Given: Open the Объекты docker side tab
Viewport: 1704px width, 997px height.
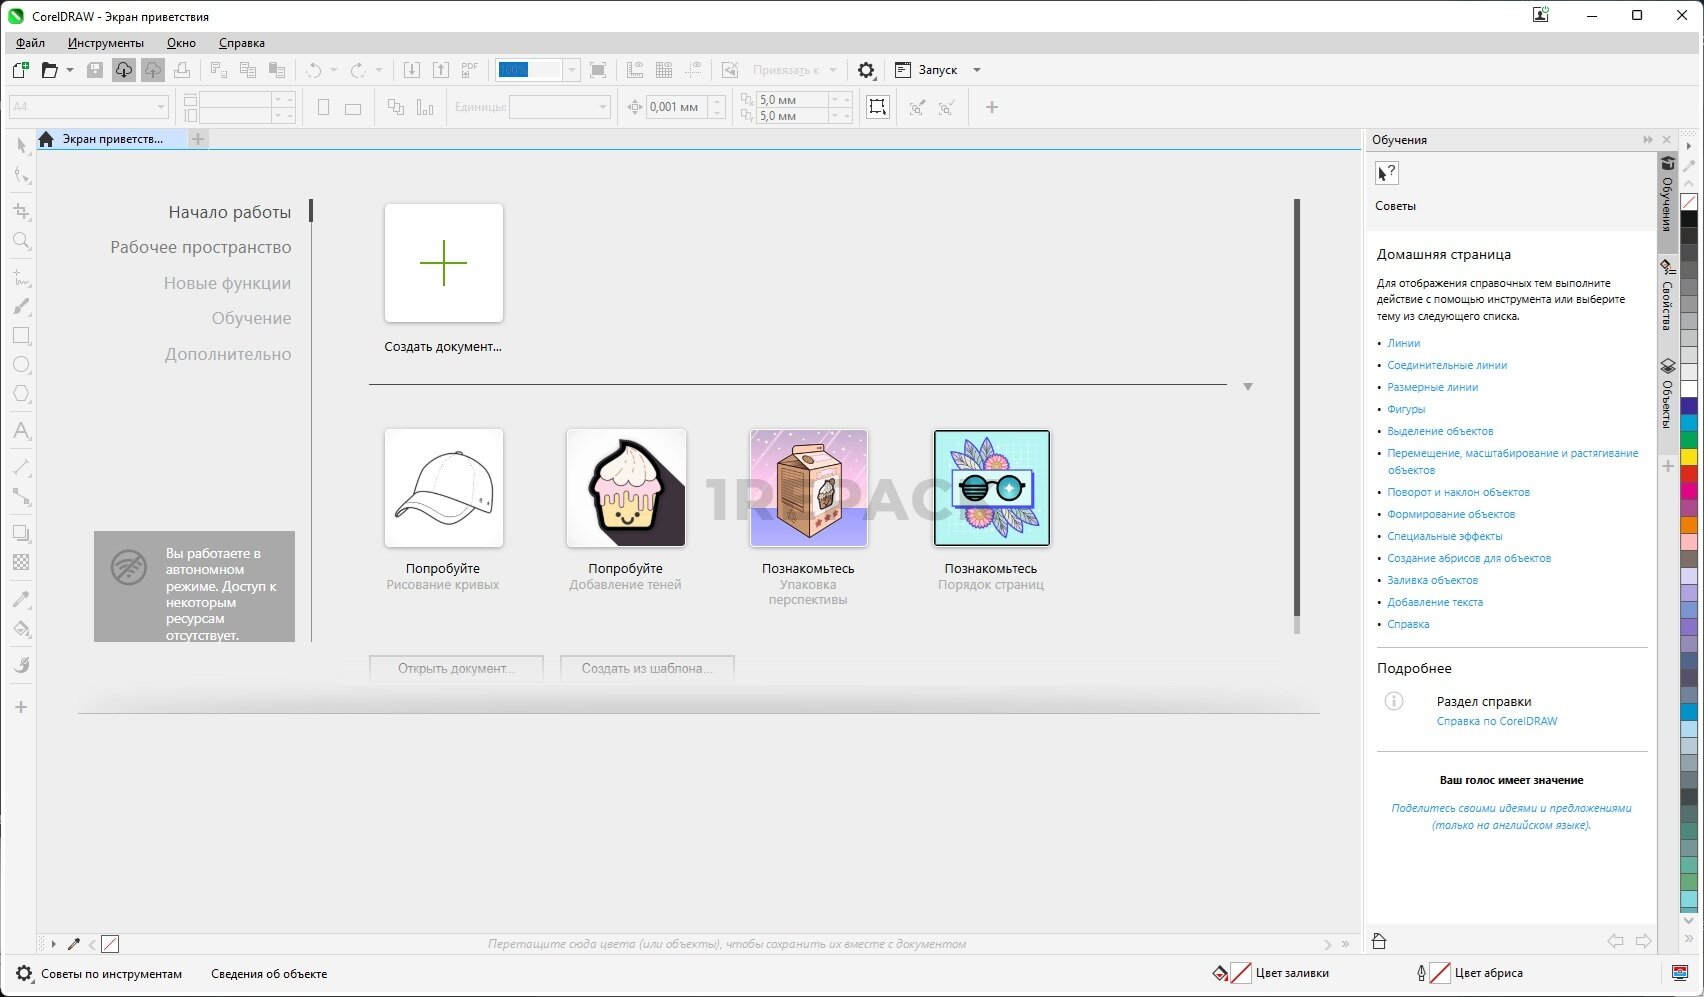Looking at the screenshot, I should [1667, 393].
